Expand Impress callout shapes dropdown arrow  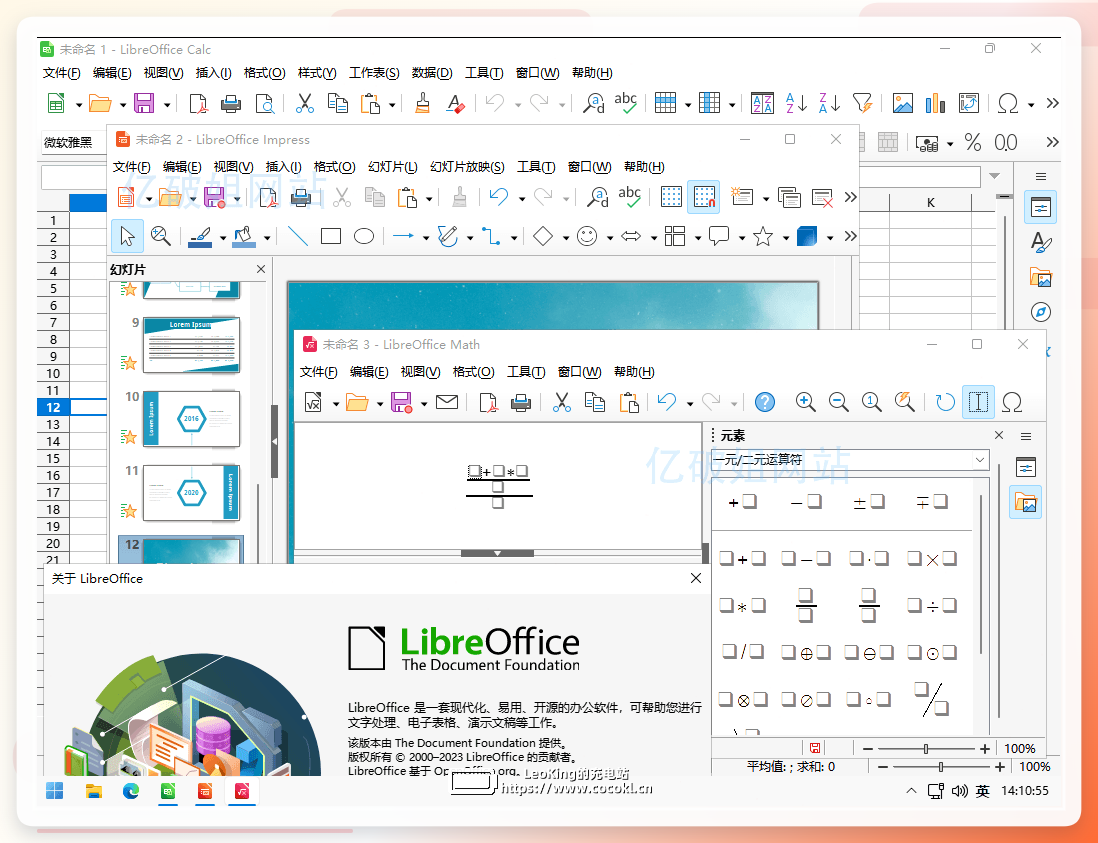point(742,238)
